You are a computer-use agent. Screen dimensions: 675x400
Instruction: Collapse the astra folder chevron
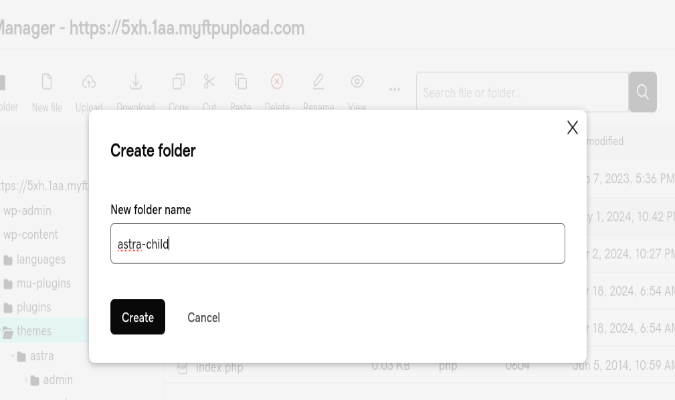[13, 356]
